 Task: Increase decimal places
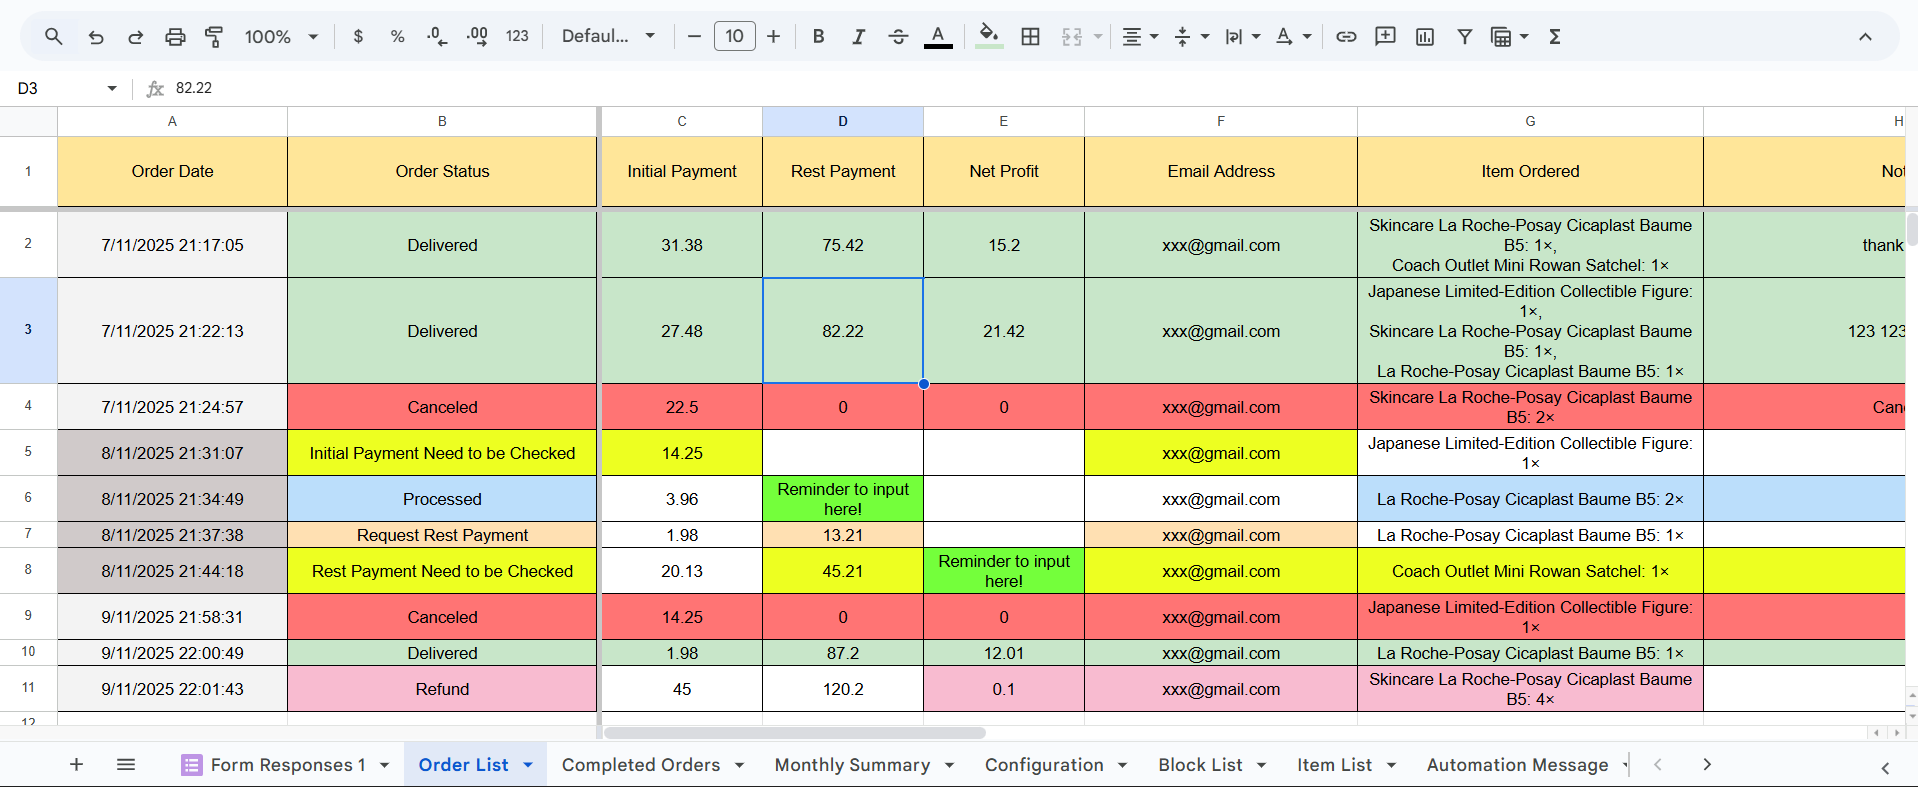(x=477, y=37)
